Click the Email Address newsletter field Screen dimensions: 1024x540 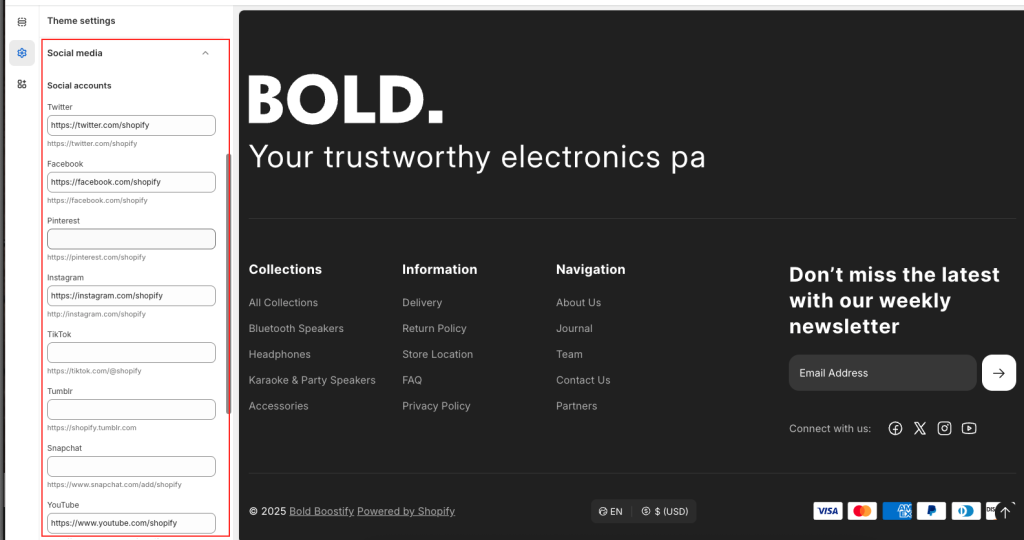click(x=882, y=373)
